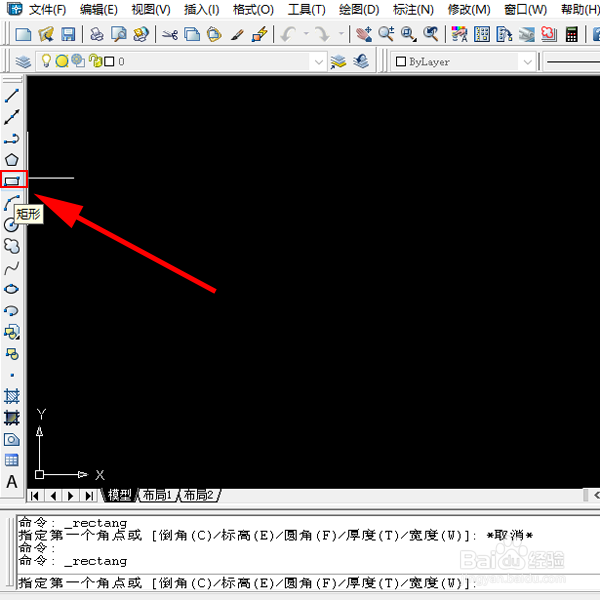
Task: Click the Save floppy disk icon
Action: (x=68, y=34)
